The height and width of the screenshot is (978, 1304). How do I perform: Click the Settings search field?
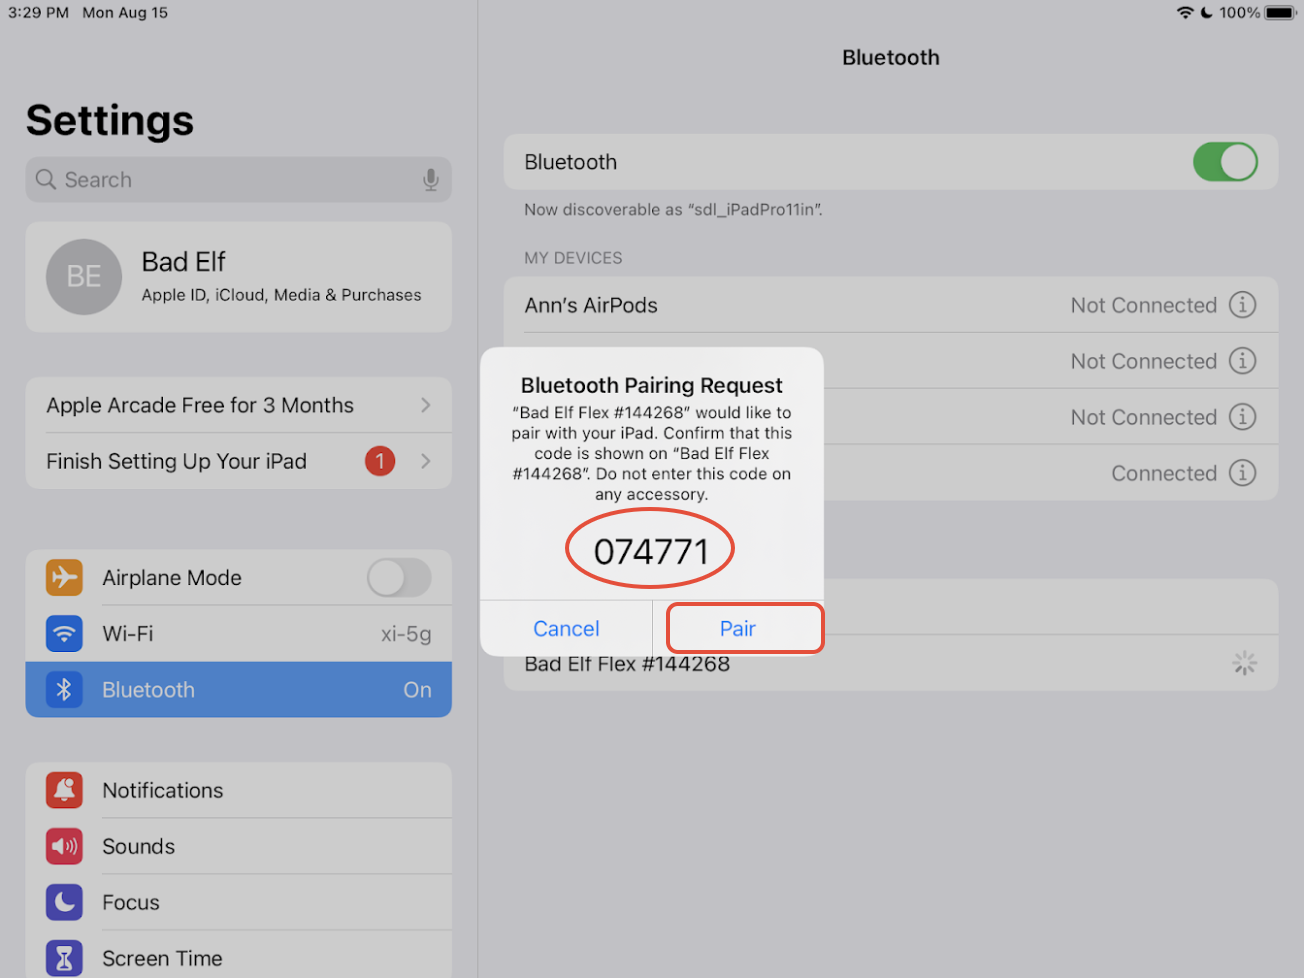click(238, 180)
